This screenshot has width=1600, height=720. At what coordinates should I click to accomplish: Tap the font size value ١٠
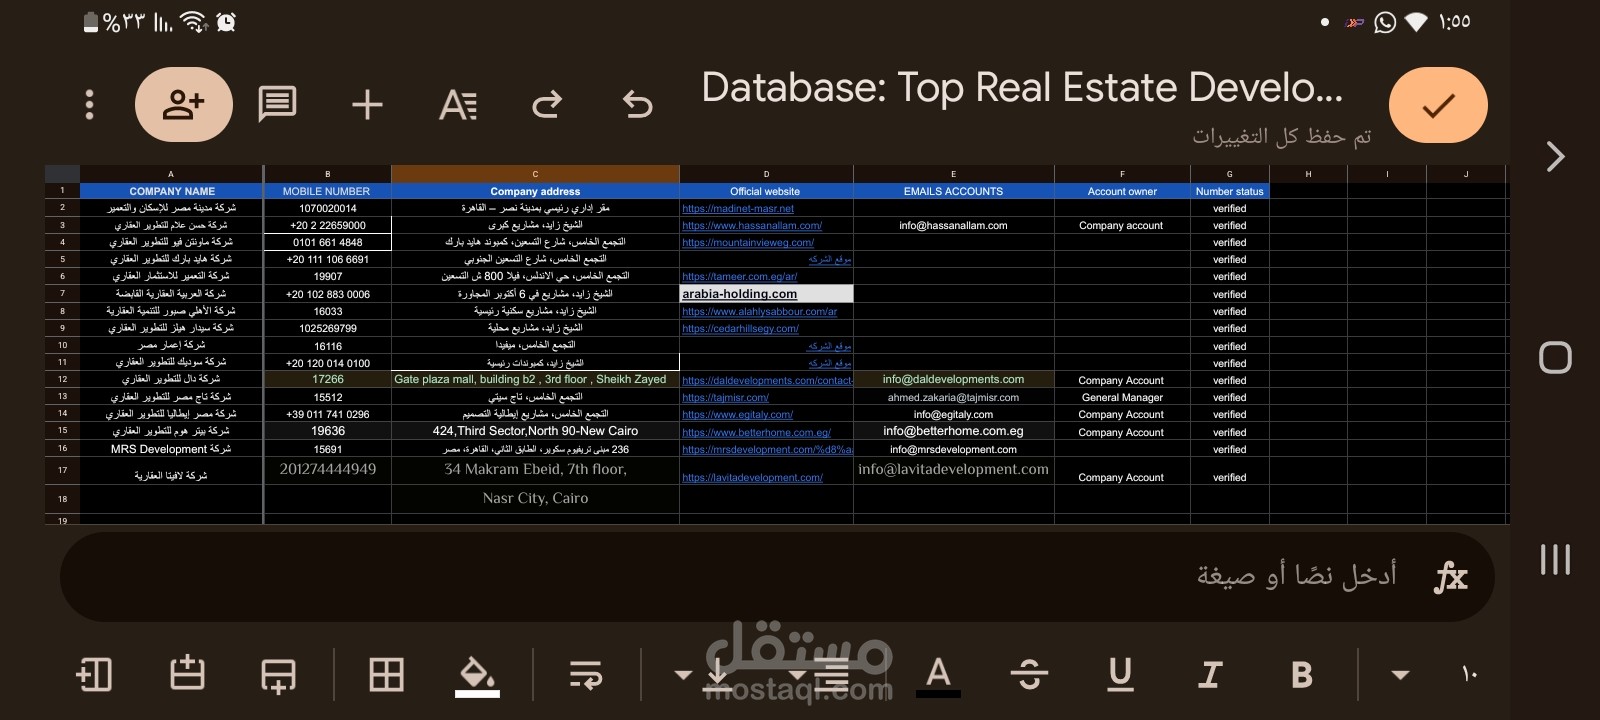click(x=1469, y=675)
